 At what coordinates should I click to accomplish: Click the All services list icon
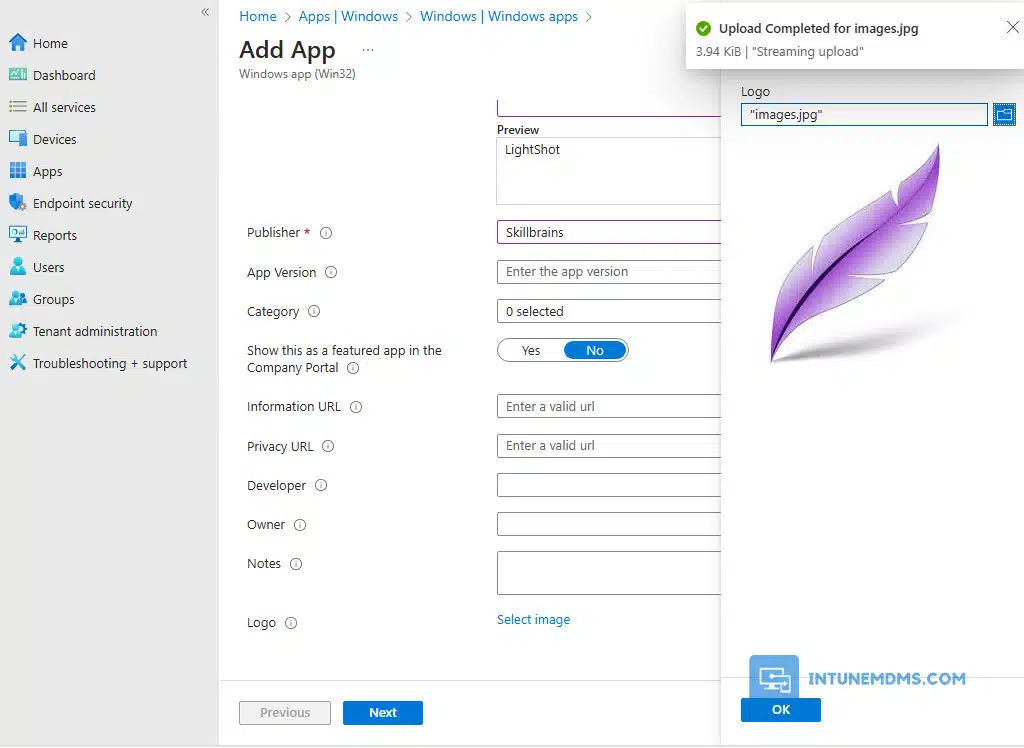tap(17, 107)
